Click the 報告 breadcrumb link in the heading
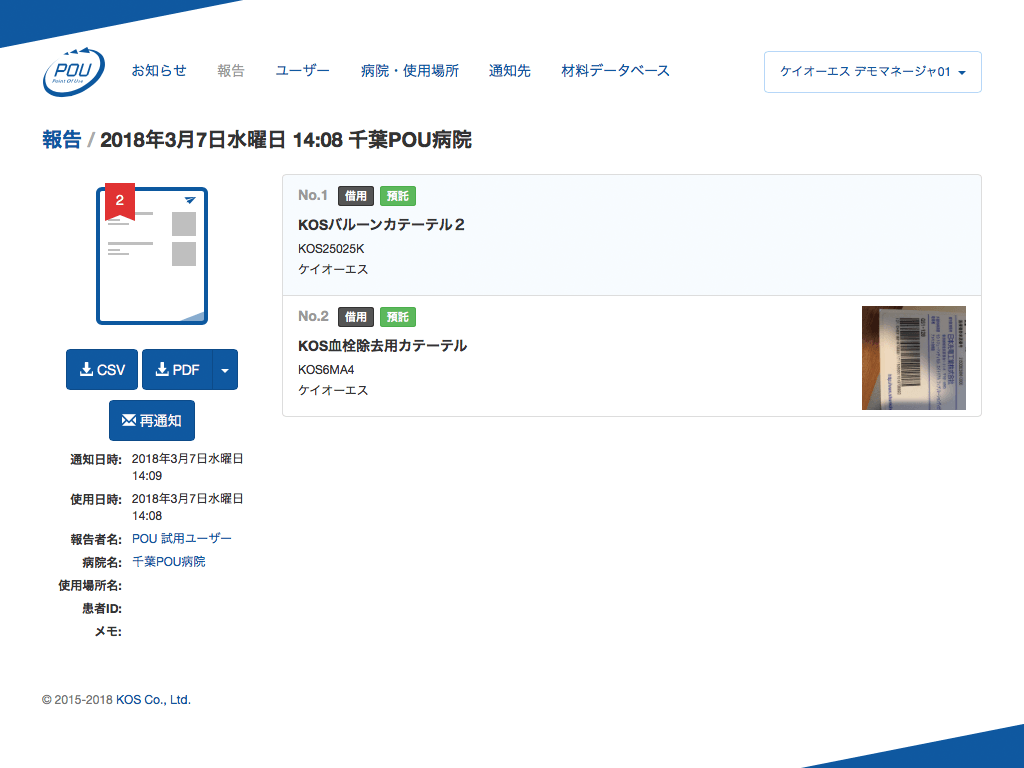This screenshot has width=1024, height=768. 61,140
